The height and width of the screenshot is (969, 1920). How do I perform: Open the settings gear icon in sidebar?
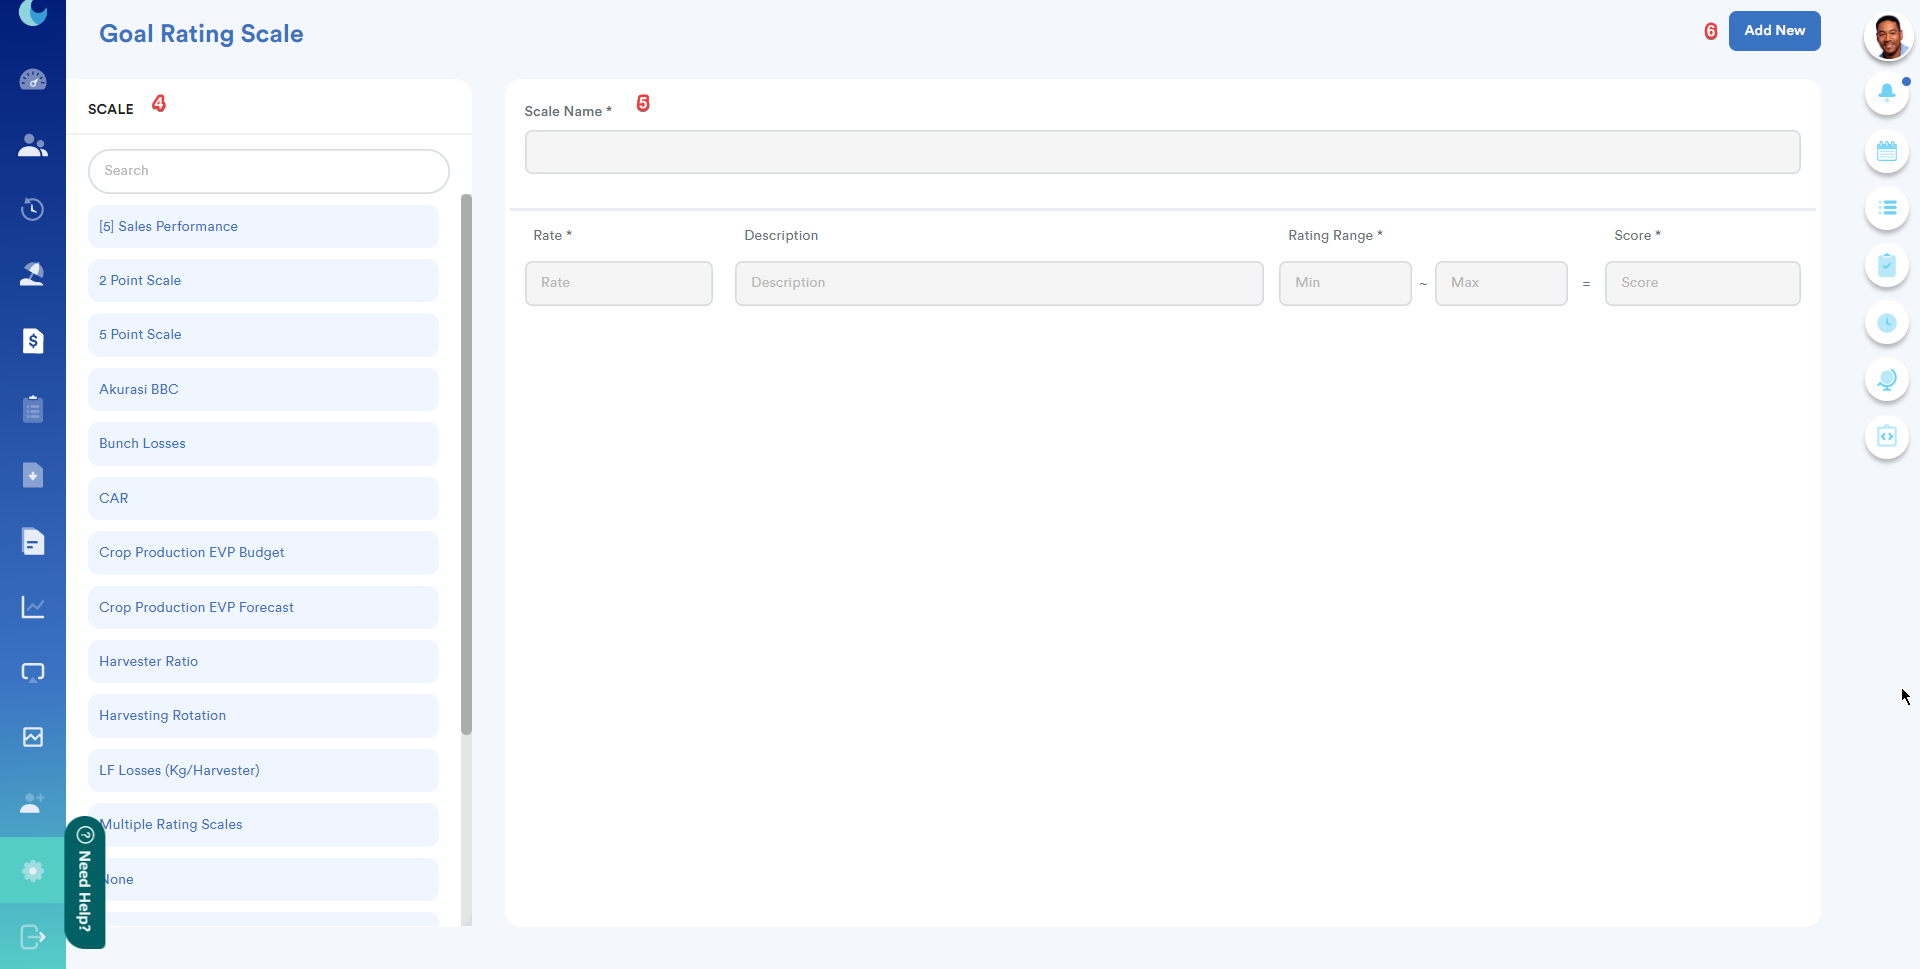[x=33, y=871]
